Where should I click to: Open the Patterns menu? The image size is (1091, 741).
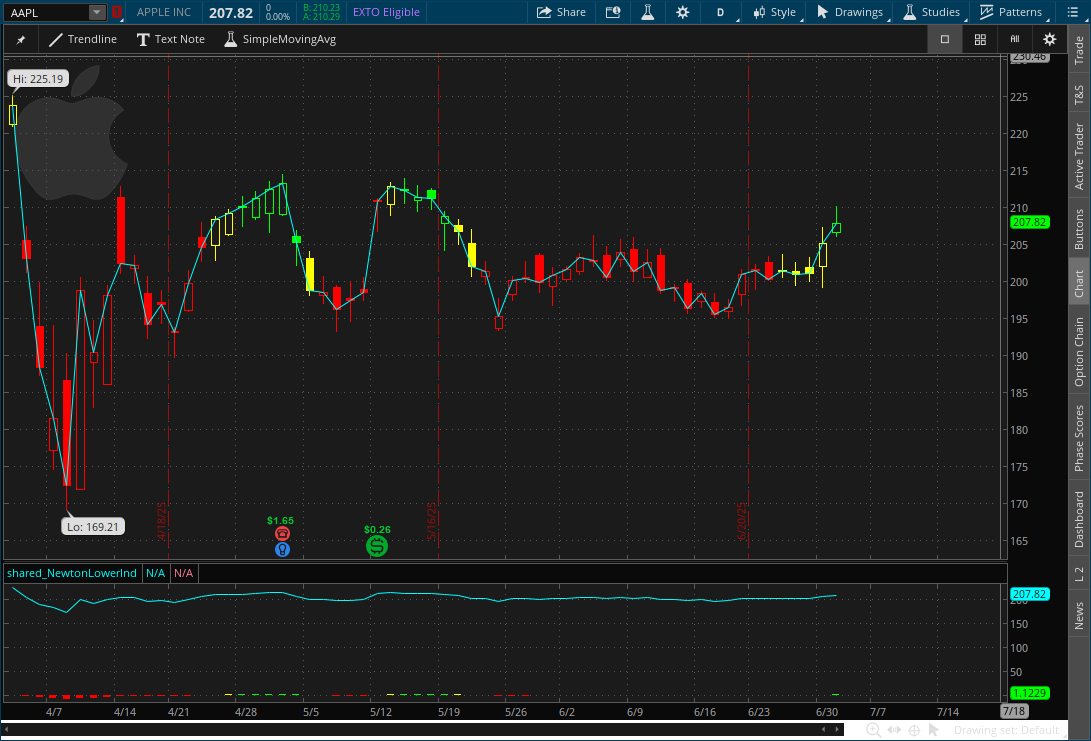tap(1011, 12)
